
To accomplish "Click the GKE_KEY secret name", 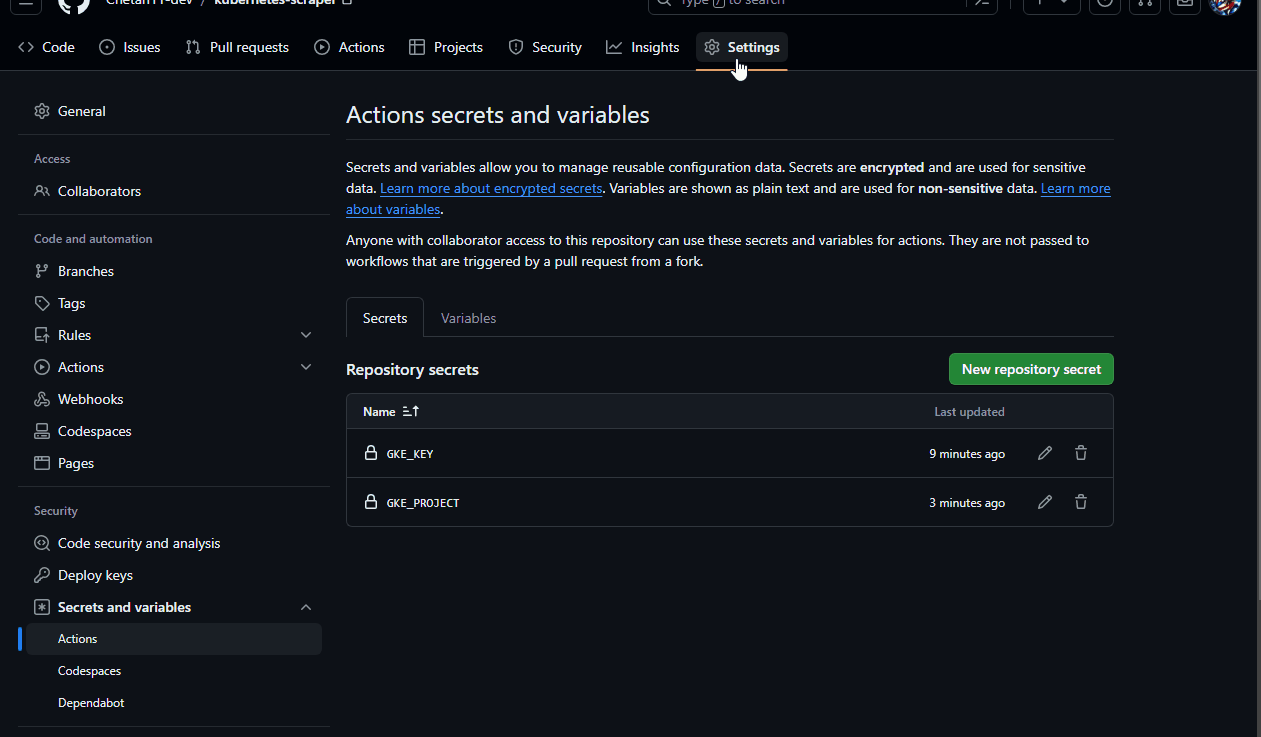I will pos(410,454).
